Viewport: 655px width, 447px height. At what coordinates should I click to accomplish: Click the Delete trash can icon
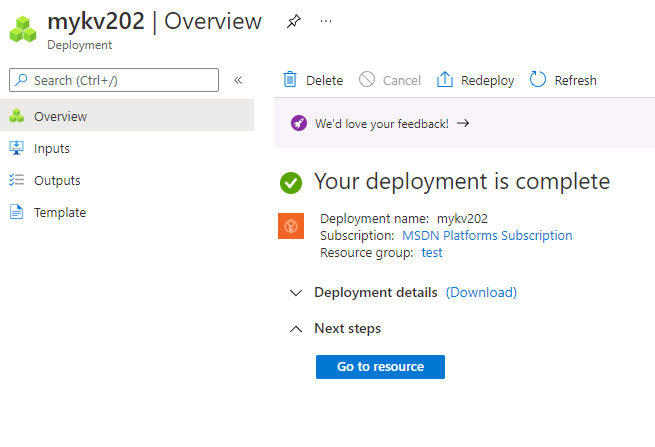click(290, 79)
